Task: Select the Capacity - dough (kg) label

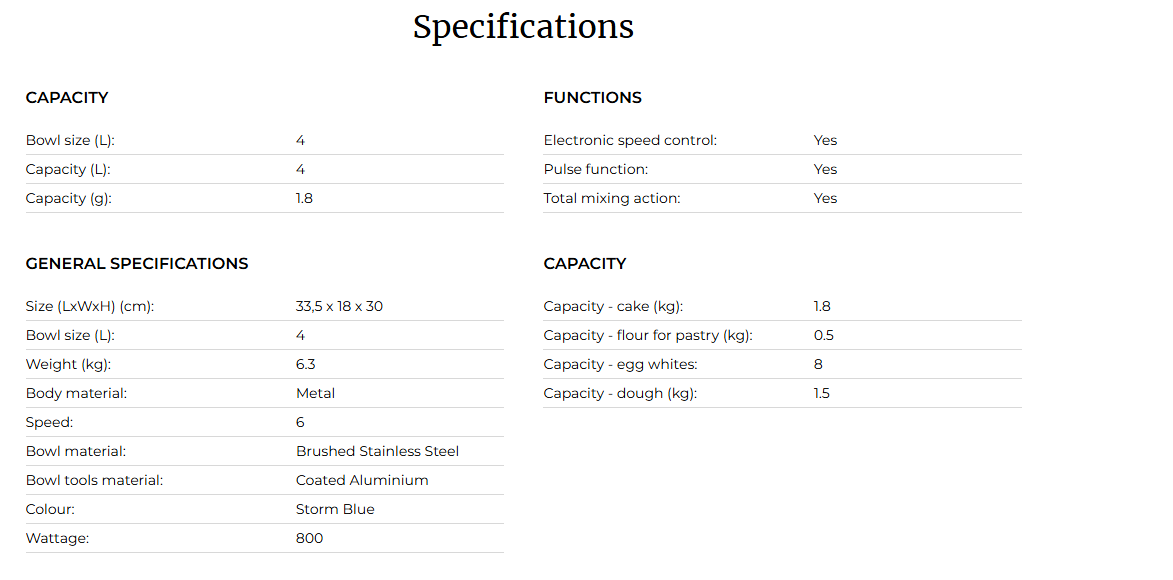Action: coord(620,394)
